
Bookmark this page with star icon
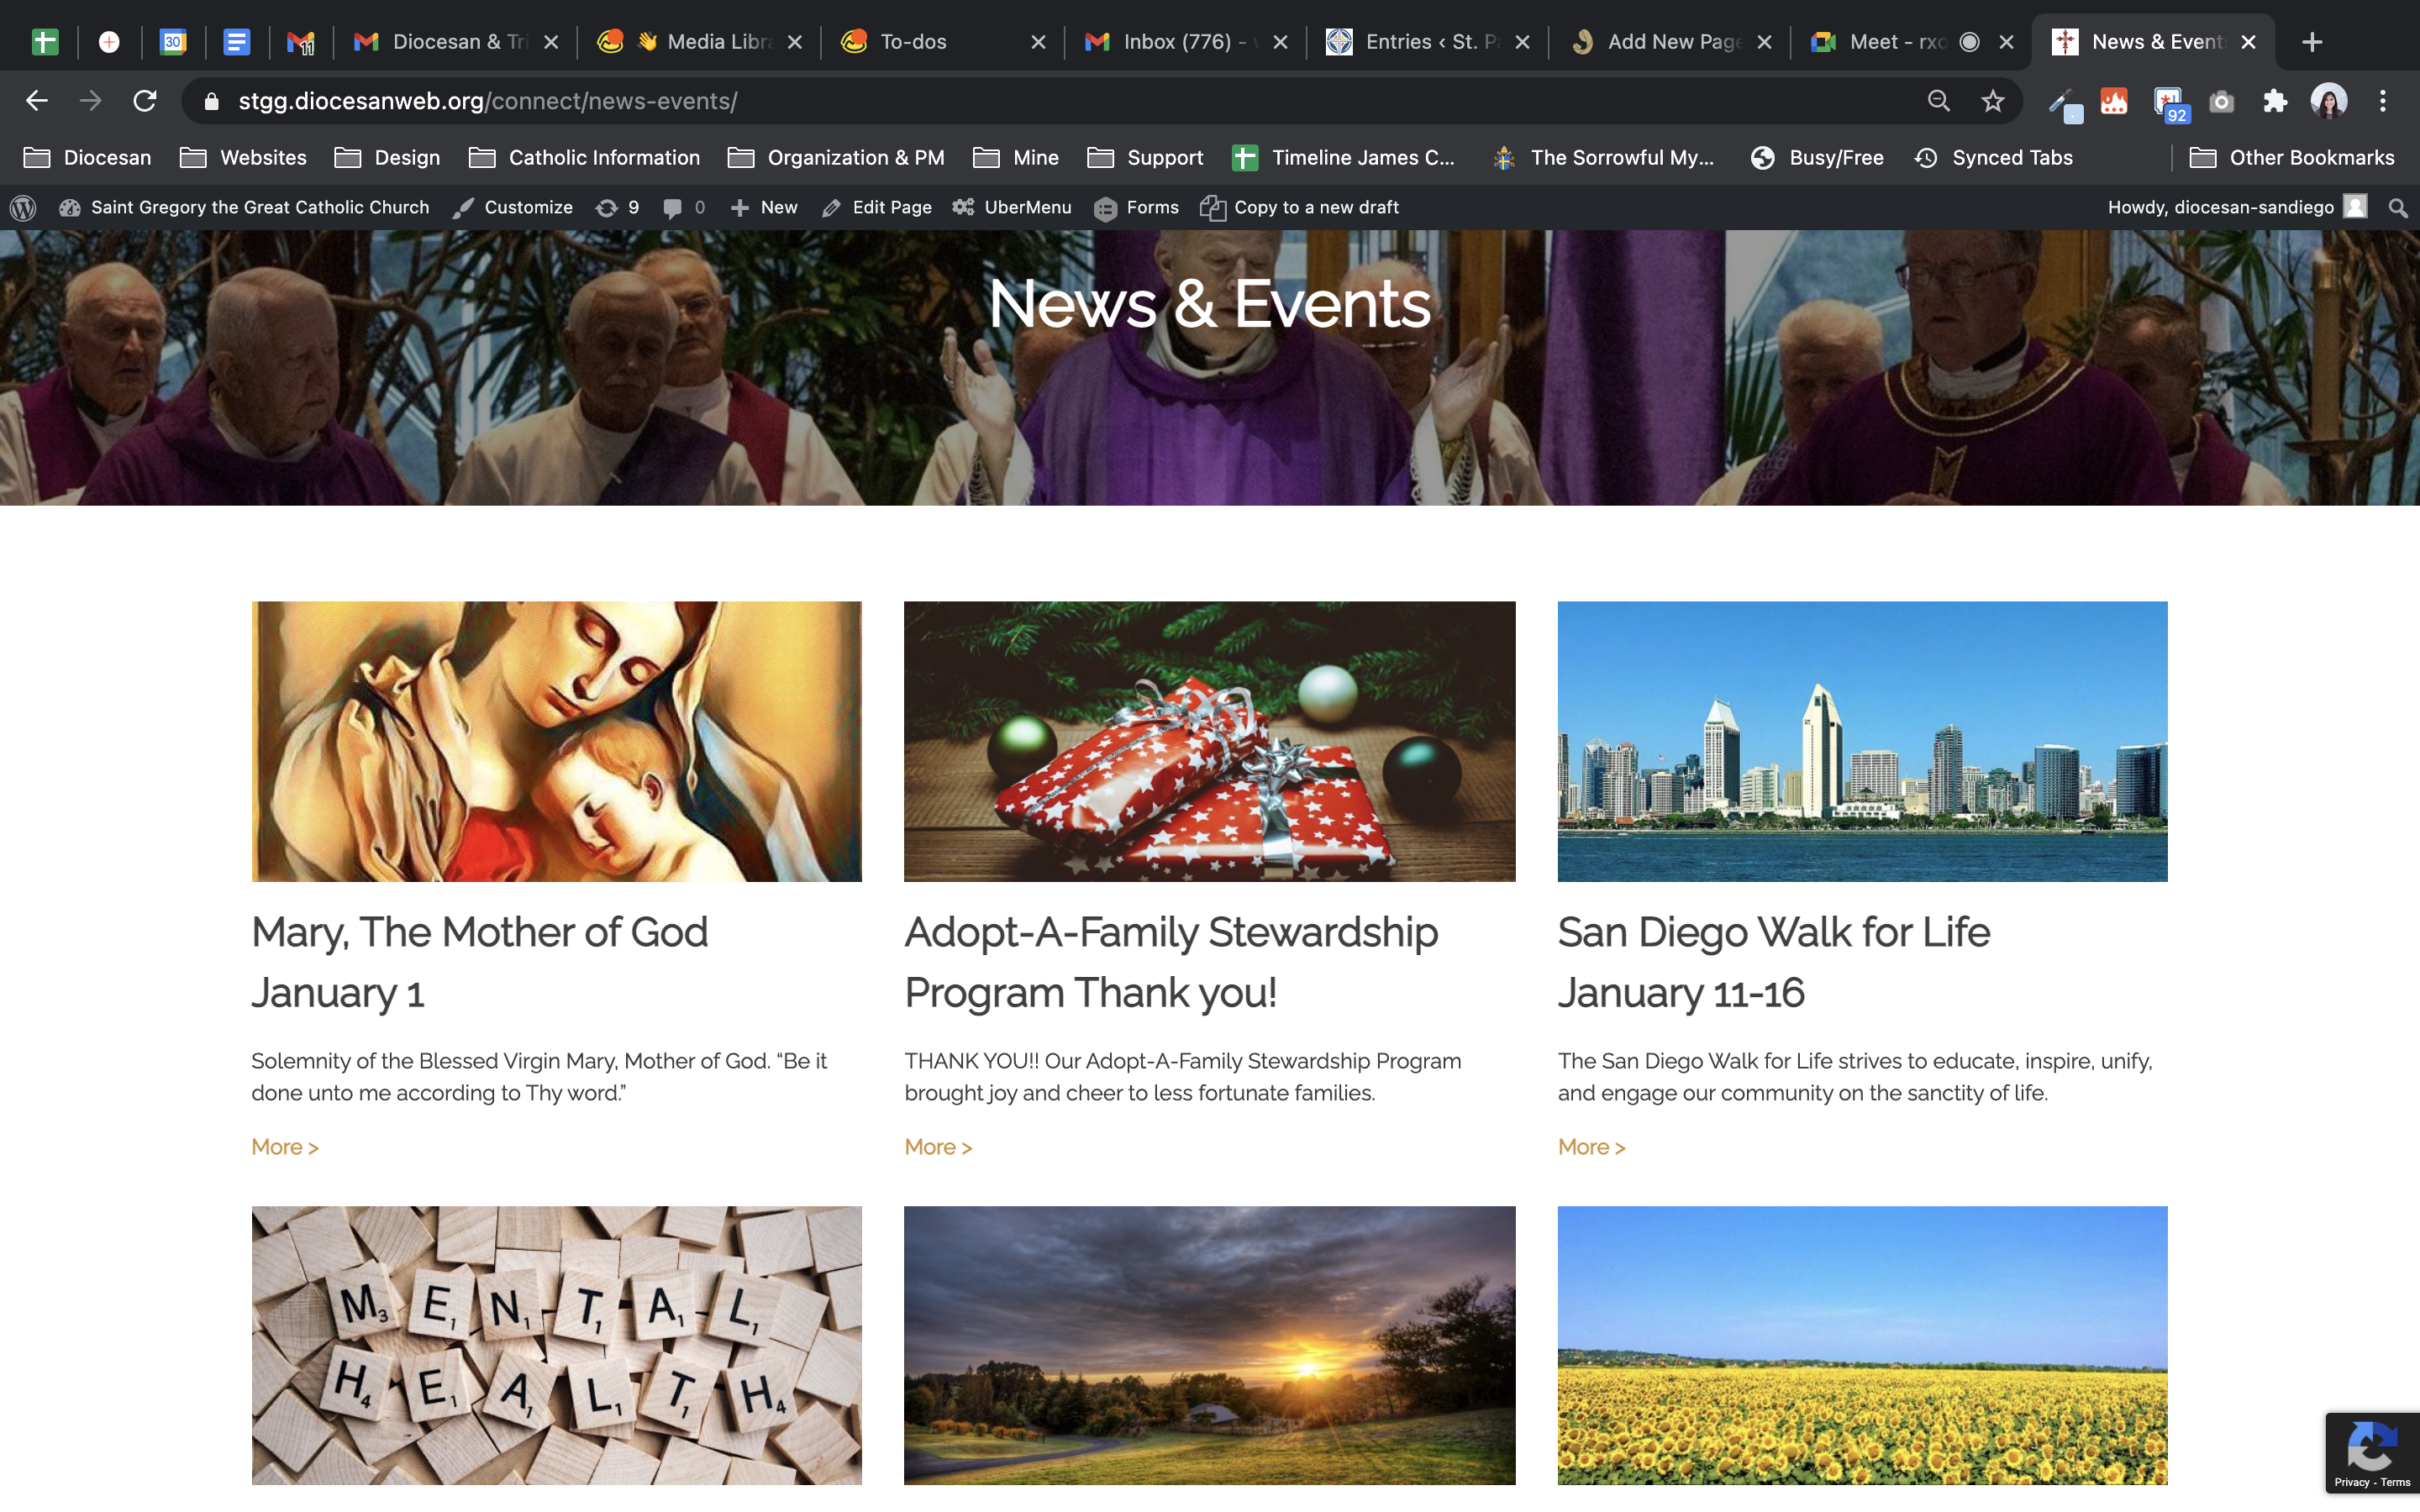(x=1992, y=101)
